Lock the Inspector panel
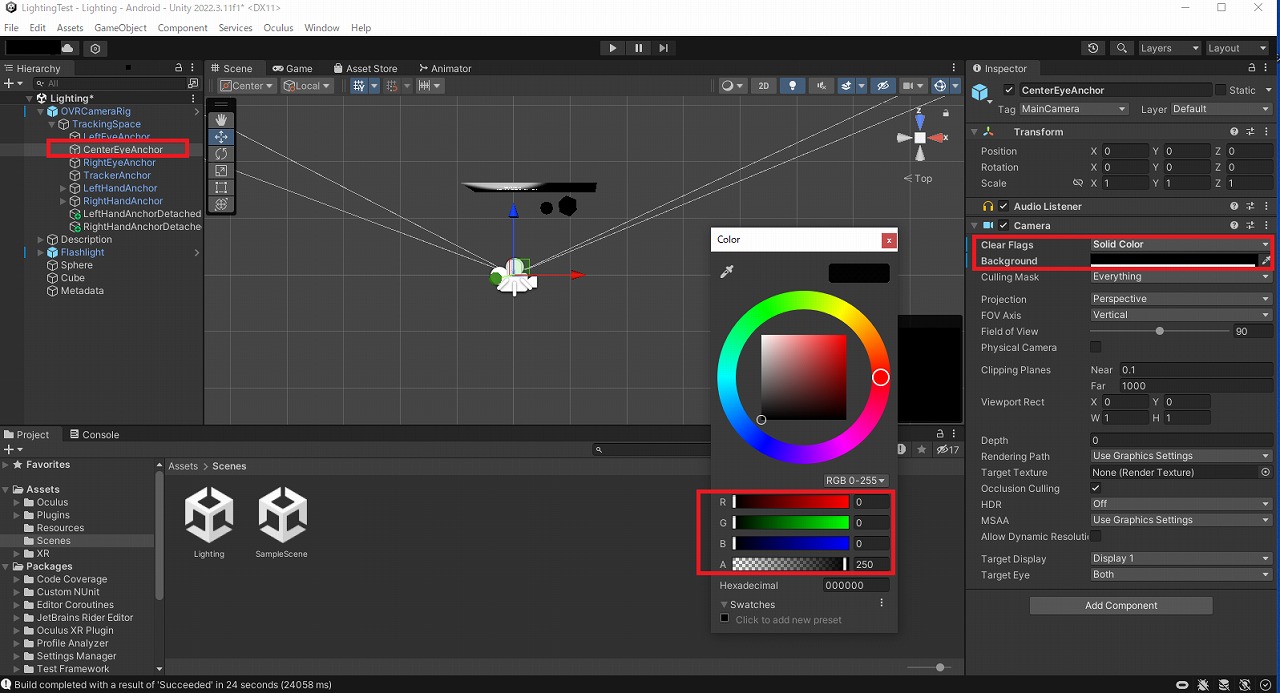Image resolution: width=1280 pixels, height=693 pixels. tap(1254, 69)
